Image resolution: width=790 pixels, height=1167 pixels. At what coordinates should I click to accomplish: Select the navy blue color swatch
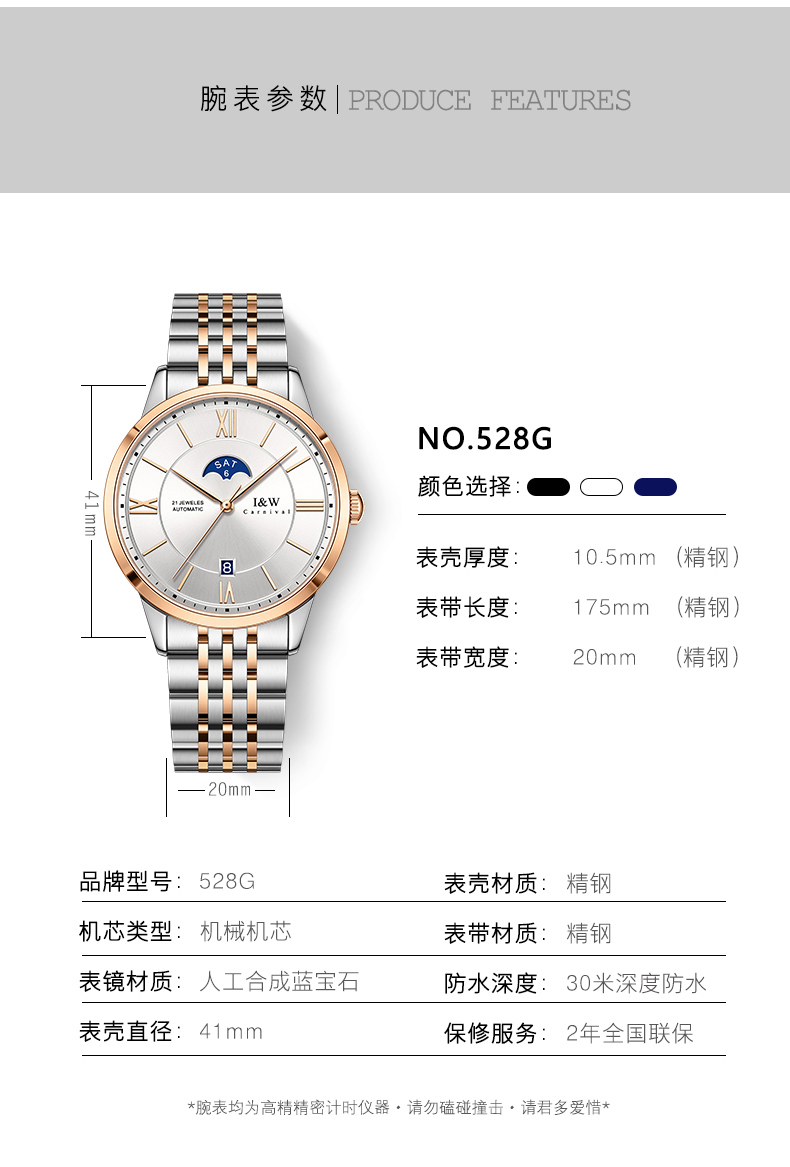655,487
